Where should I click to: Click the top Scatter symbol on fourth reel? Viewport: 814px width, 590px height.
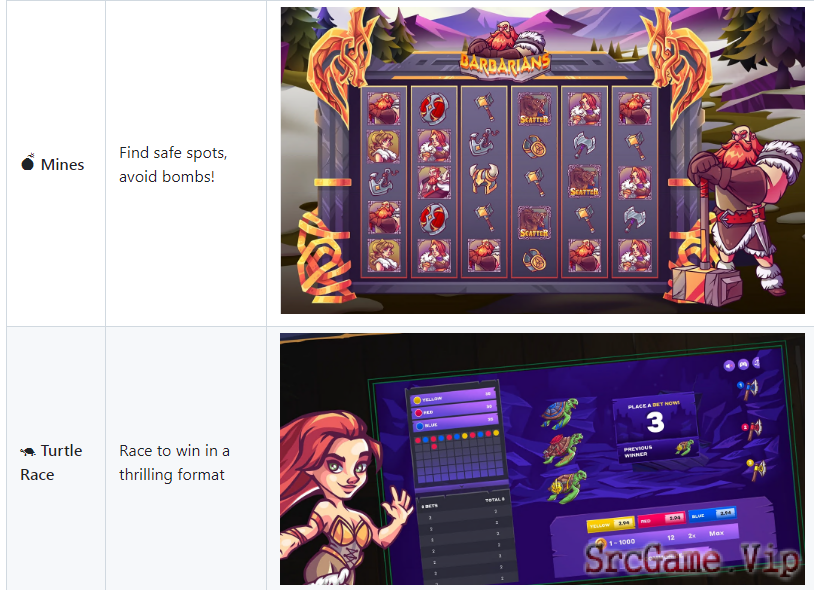534,109
